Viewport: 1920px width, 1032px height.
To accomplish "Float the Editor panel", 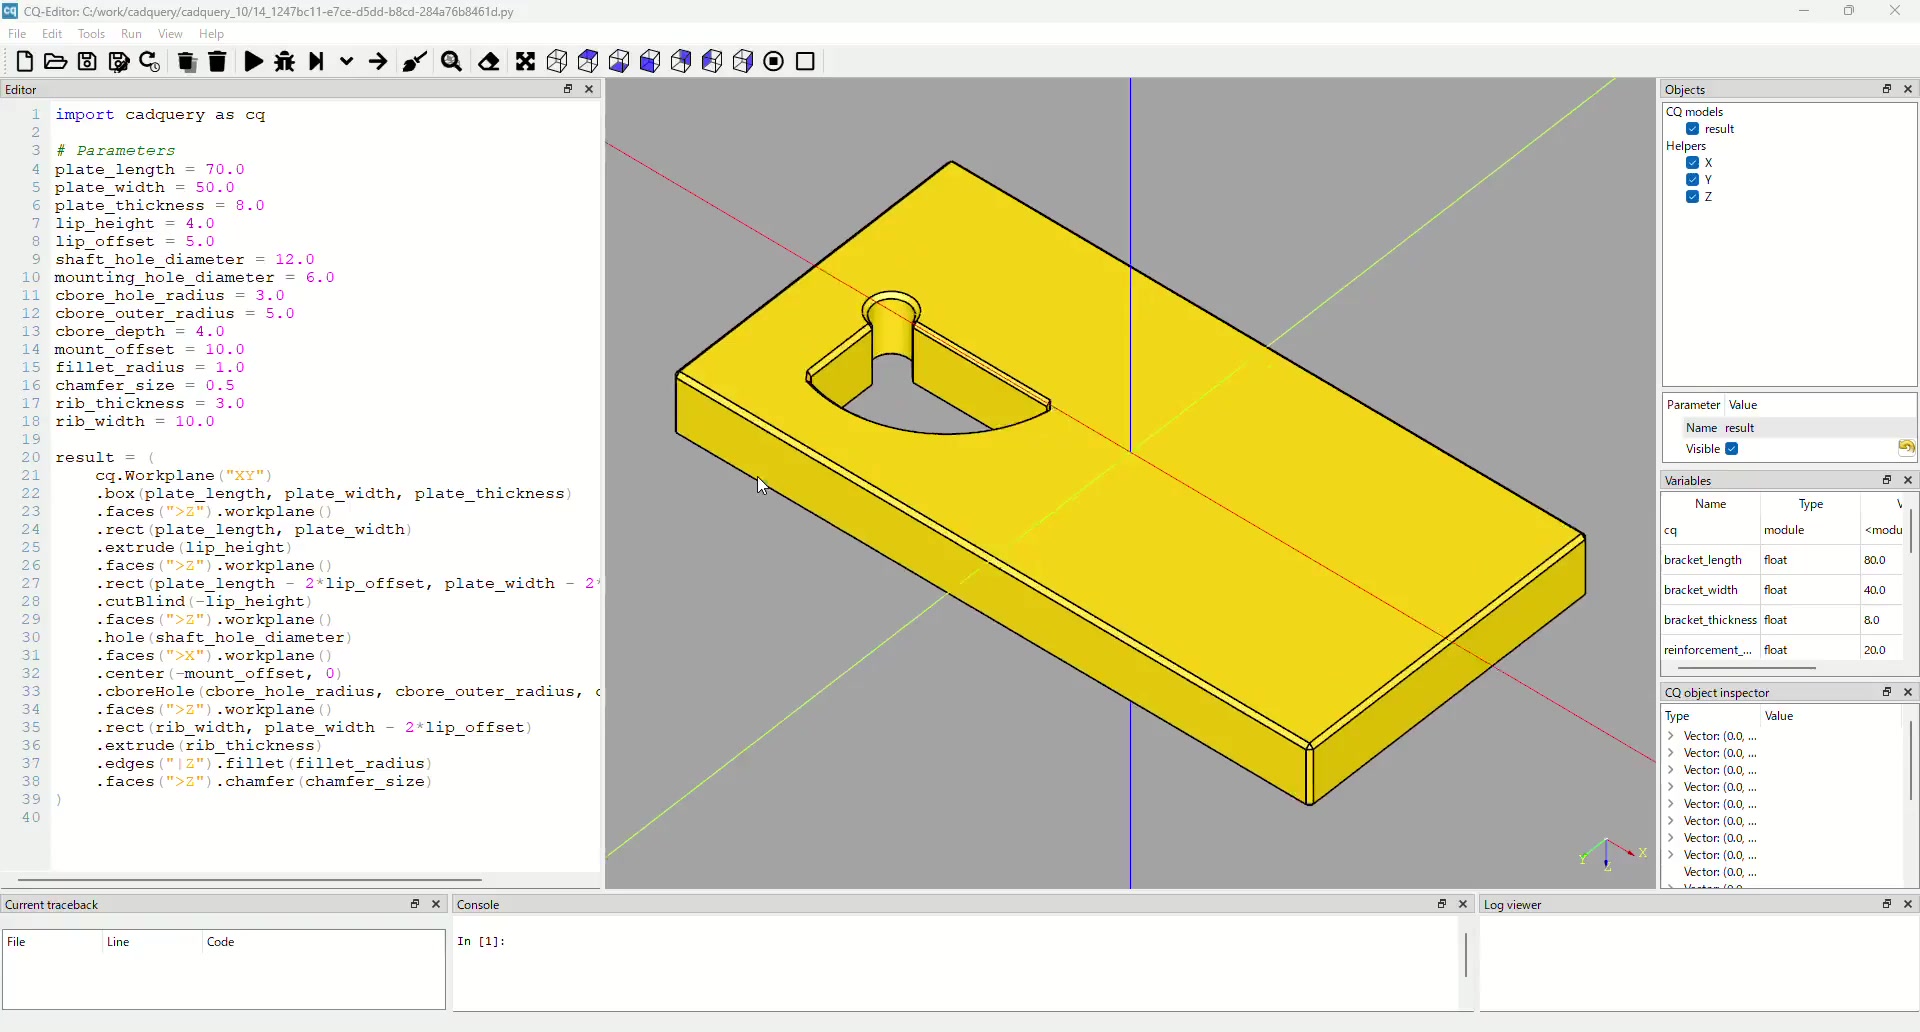I will 568,89.
